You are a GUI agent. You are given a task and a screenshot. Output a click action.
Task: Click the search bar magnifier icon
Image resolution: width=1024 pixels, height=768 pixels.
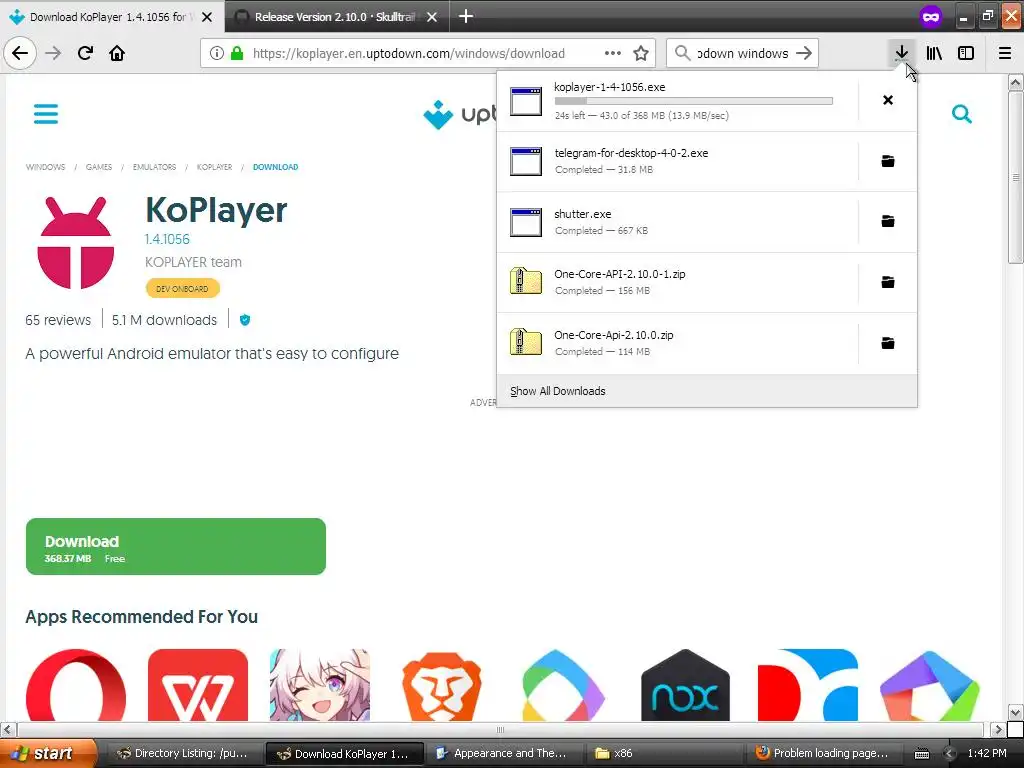pyautogui.click(x=682, y=53)
